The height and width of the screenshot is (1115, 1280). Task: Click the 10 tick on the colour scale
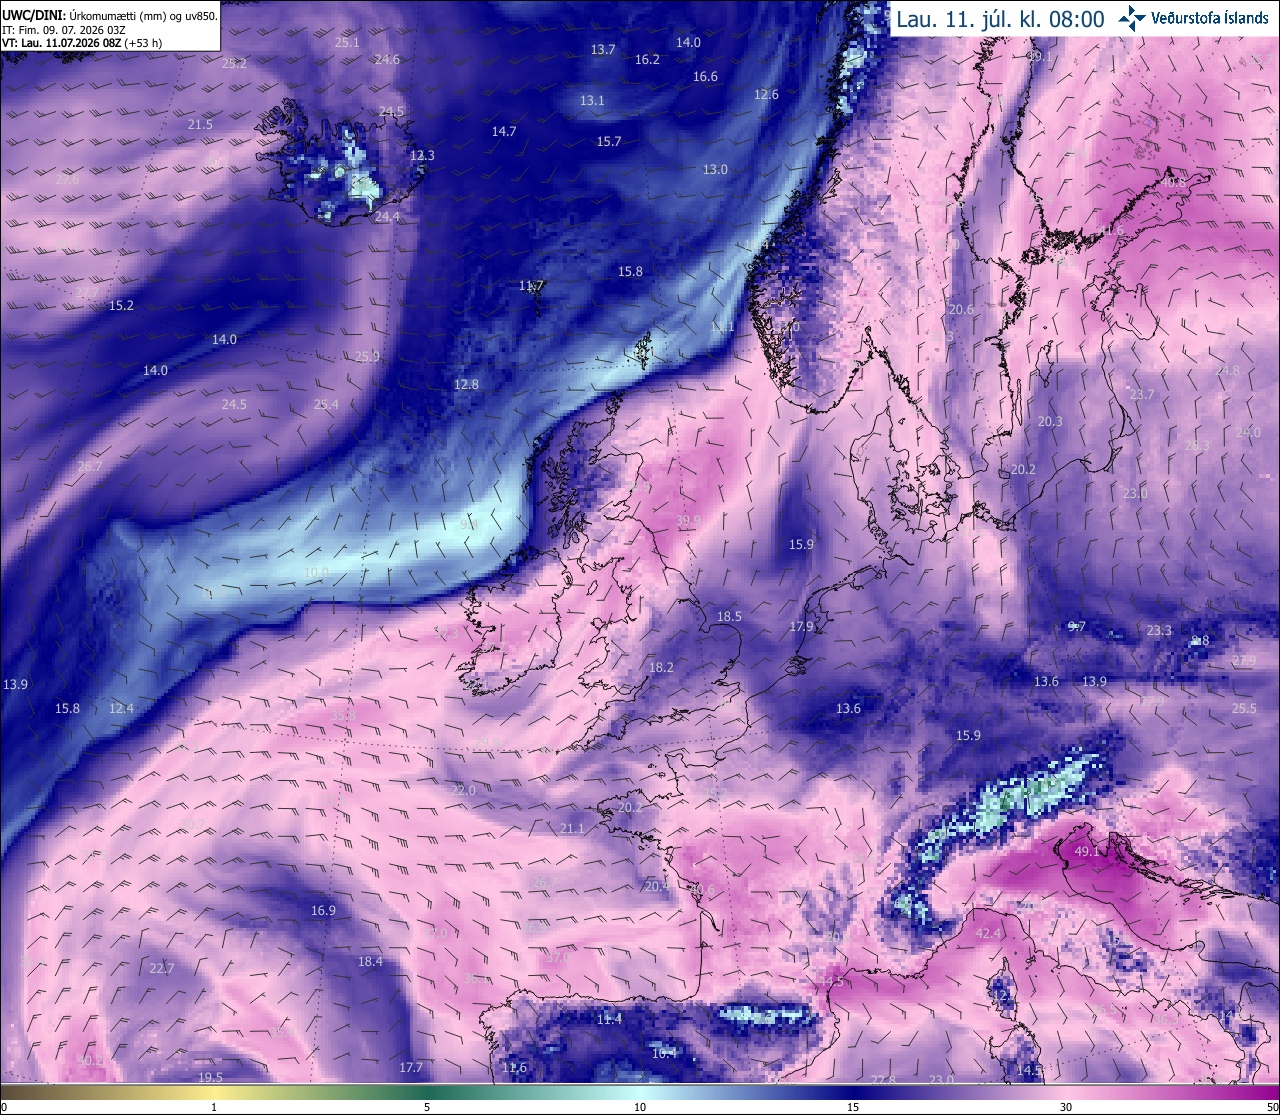coord(640,1107)
